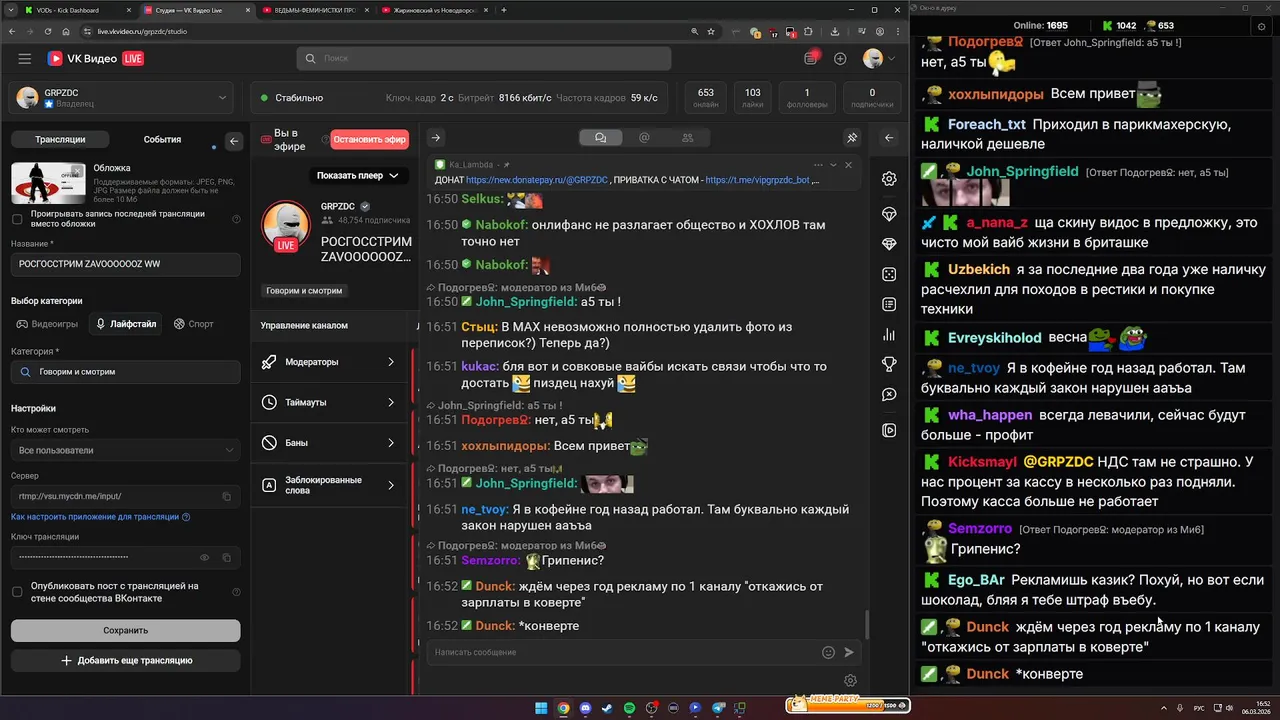The image size is (1280, 720).
Task: Click the plus circle create icon in header
Action: [x=840, y=59]
